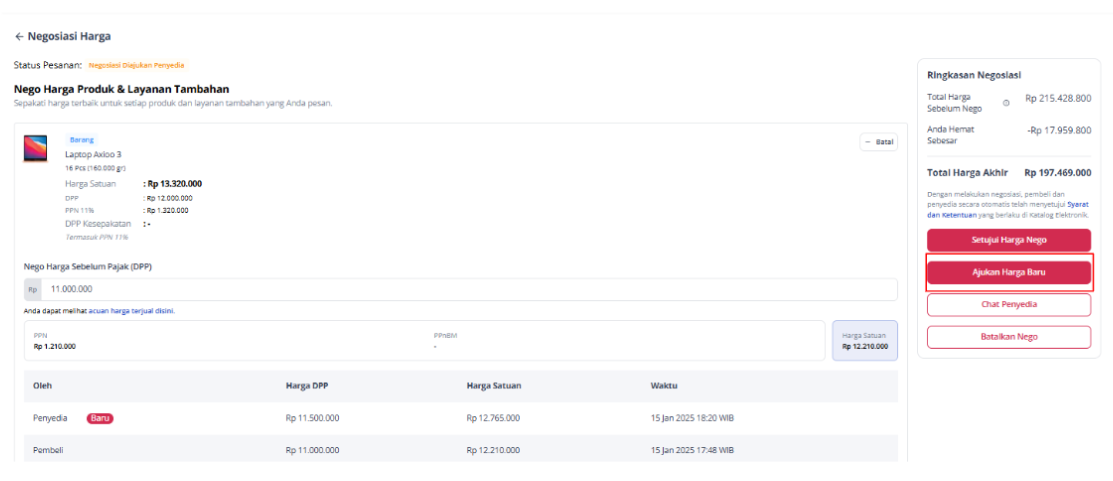Click the back arrow beside Negosiasi Harga
The image size is (1113, 481).
coord(19,37)
